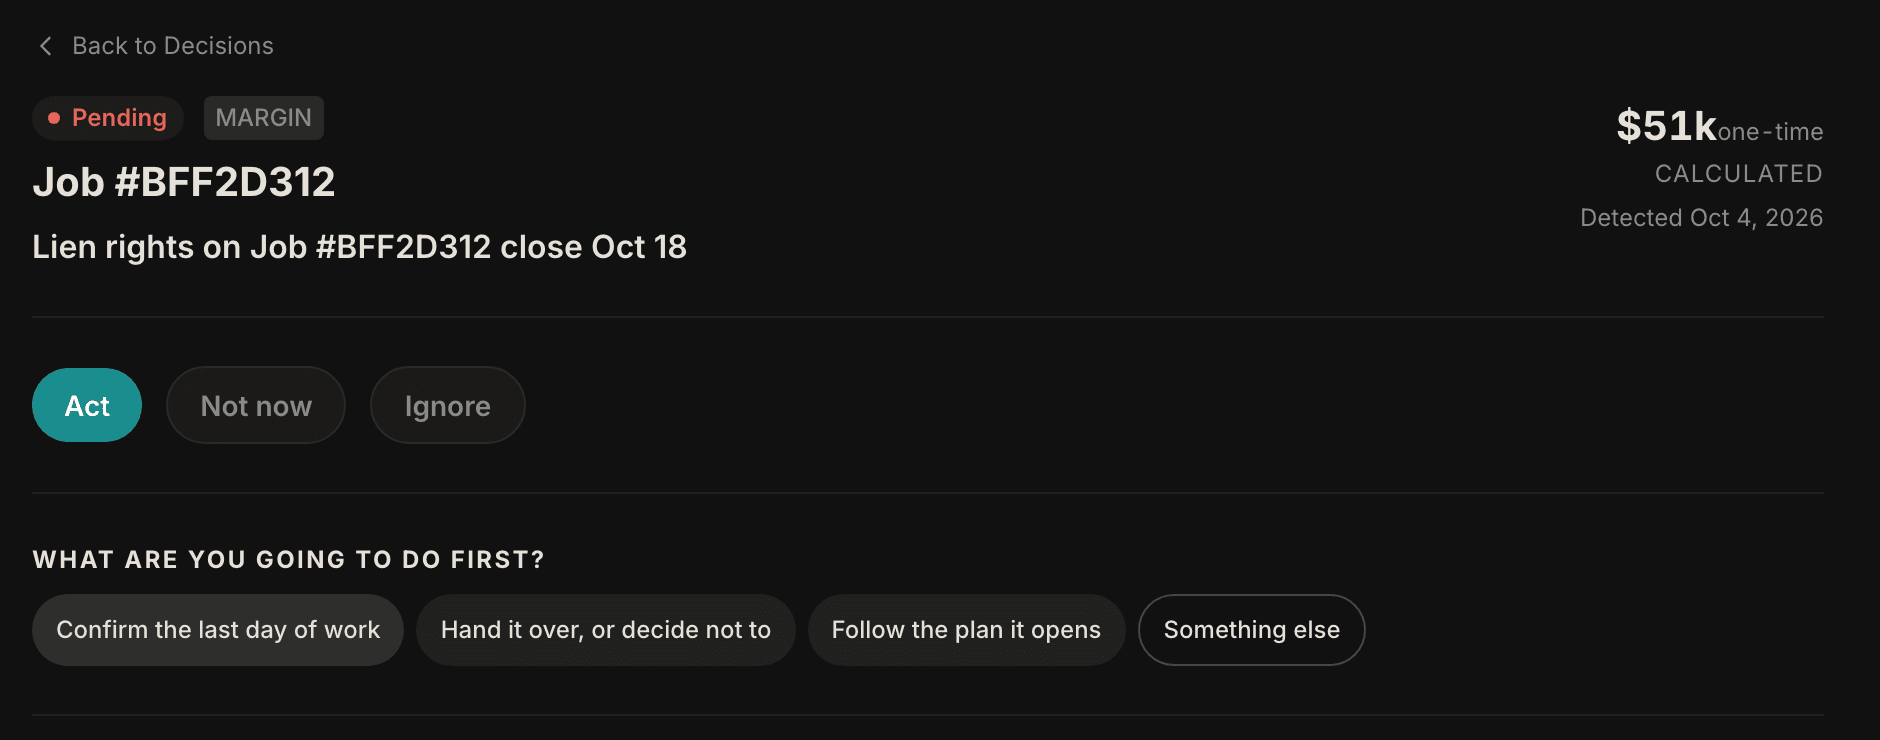Choose the Act decision button

click(87, 405)
